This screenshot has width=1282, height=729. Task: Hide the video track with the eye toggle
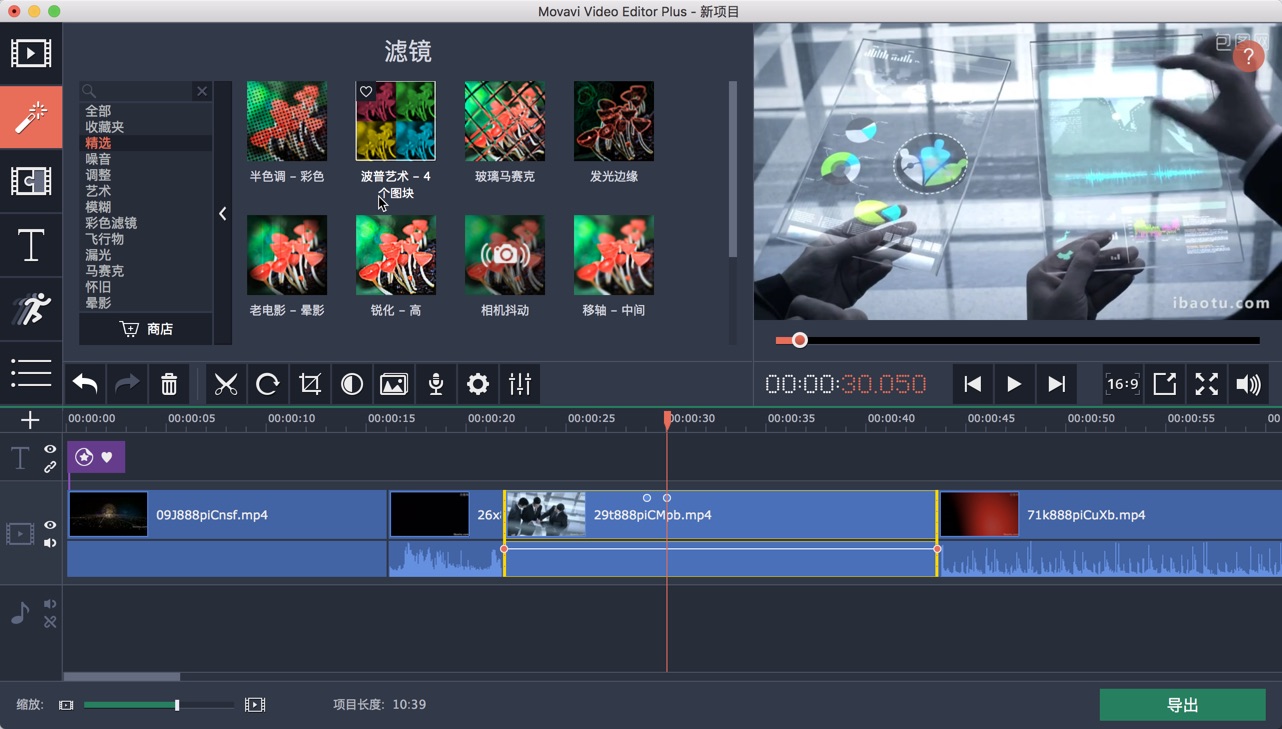[x=49, y=524]
